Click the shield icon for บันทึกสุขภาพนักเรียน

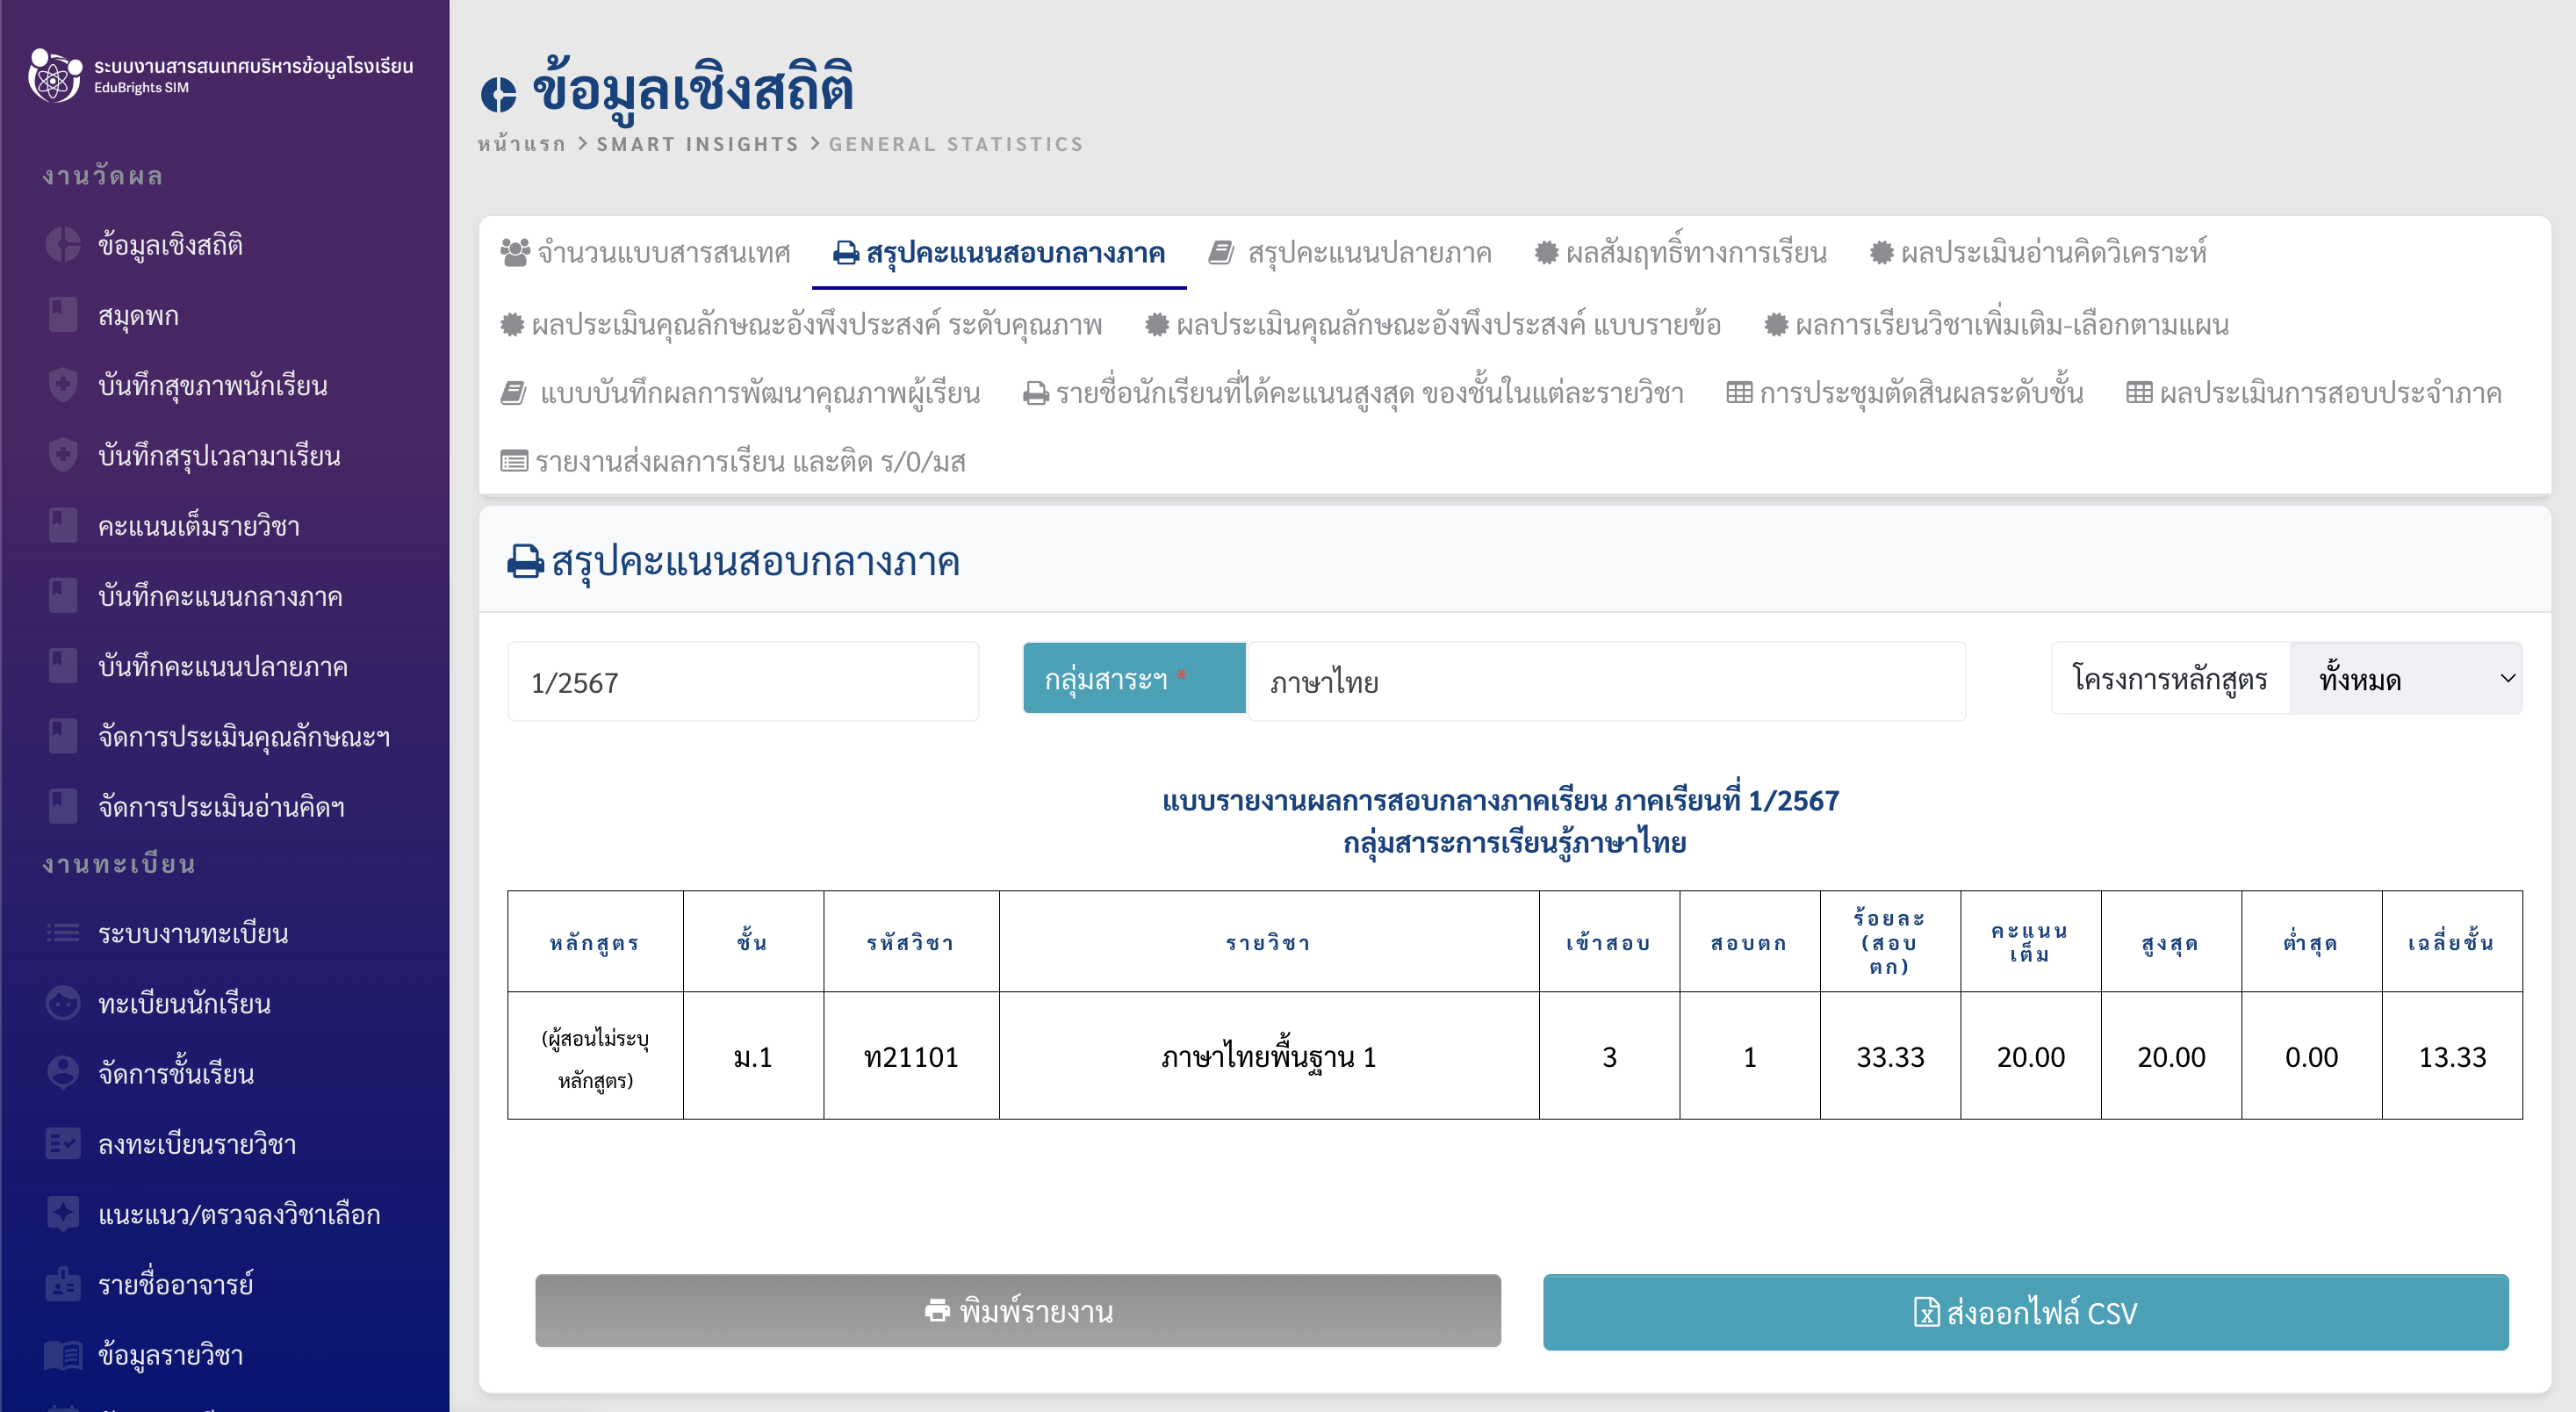[x=62, y=385]
